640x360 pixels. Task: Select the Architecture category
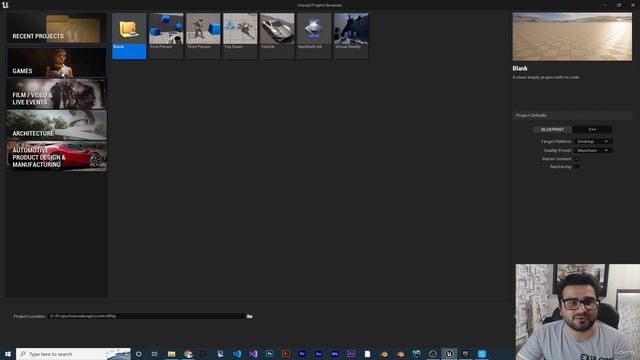56,125
